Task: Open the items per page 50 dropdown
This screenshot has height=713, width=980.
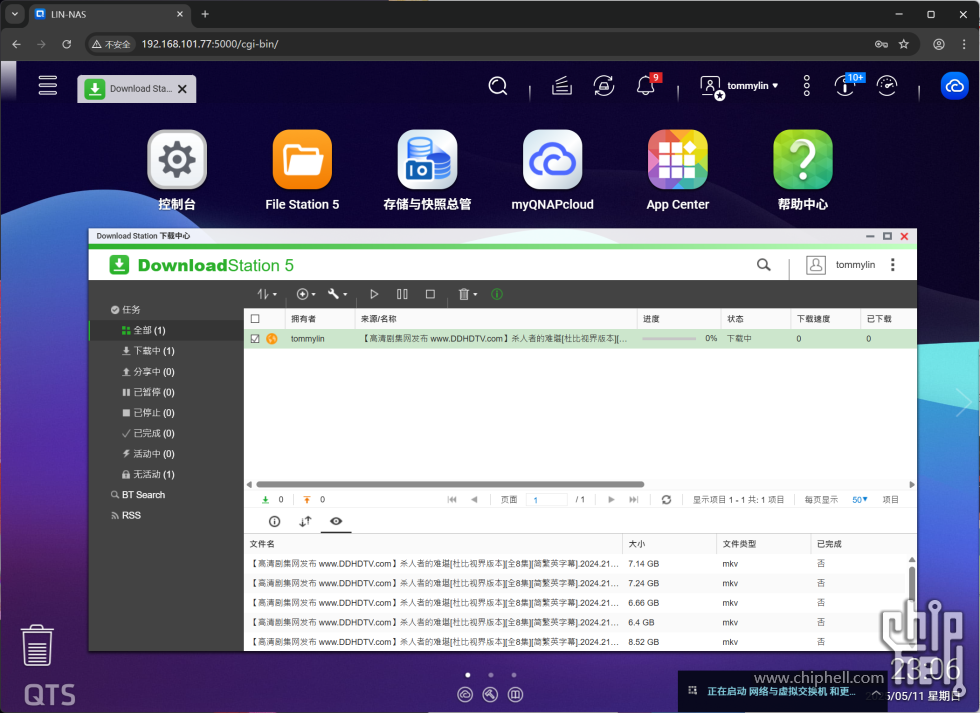Action: (860, 500)
